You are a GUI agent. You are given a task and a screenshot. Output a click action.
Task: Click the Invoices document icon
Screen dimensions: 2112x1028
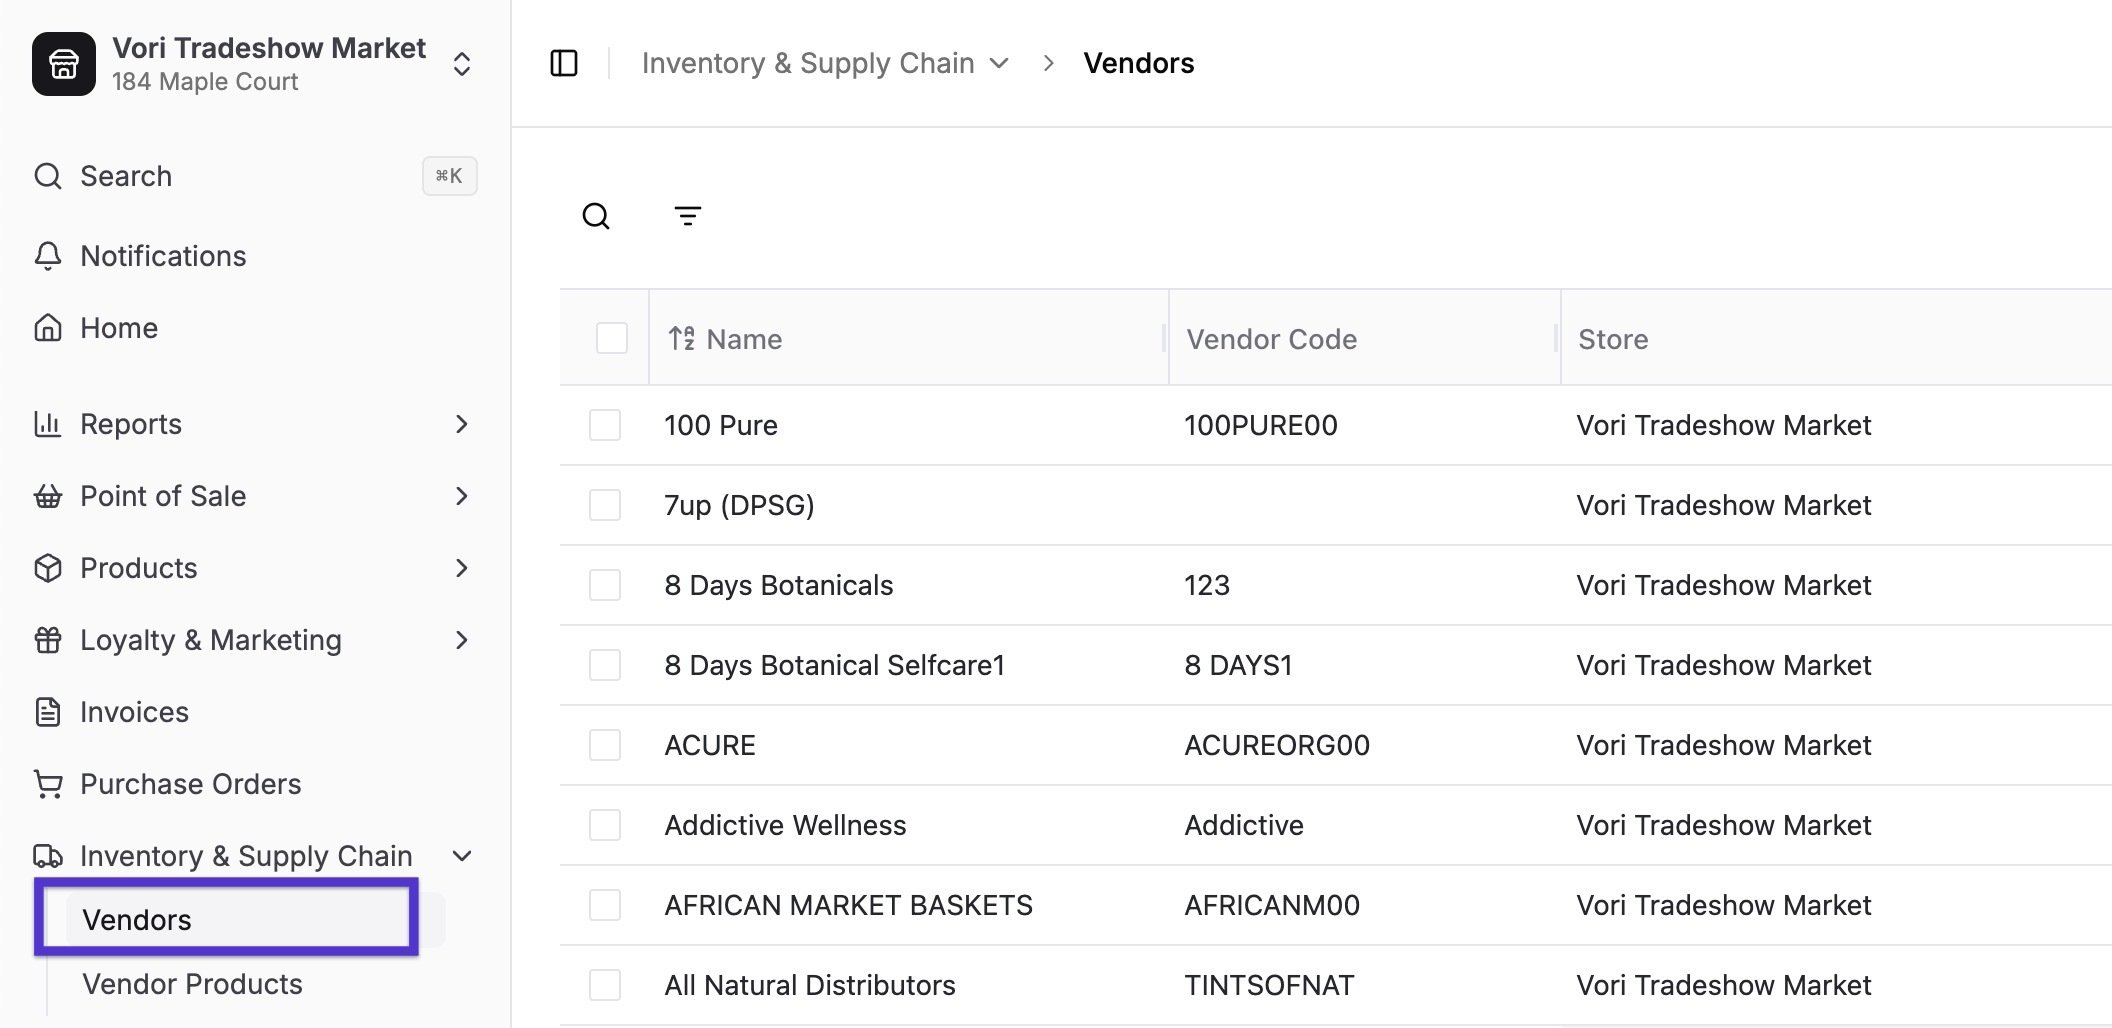point(48,712)
